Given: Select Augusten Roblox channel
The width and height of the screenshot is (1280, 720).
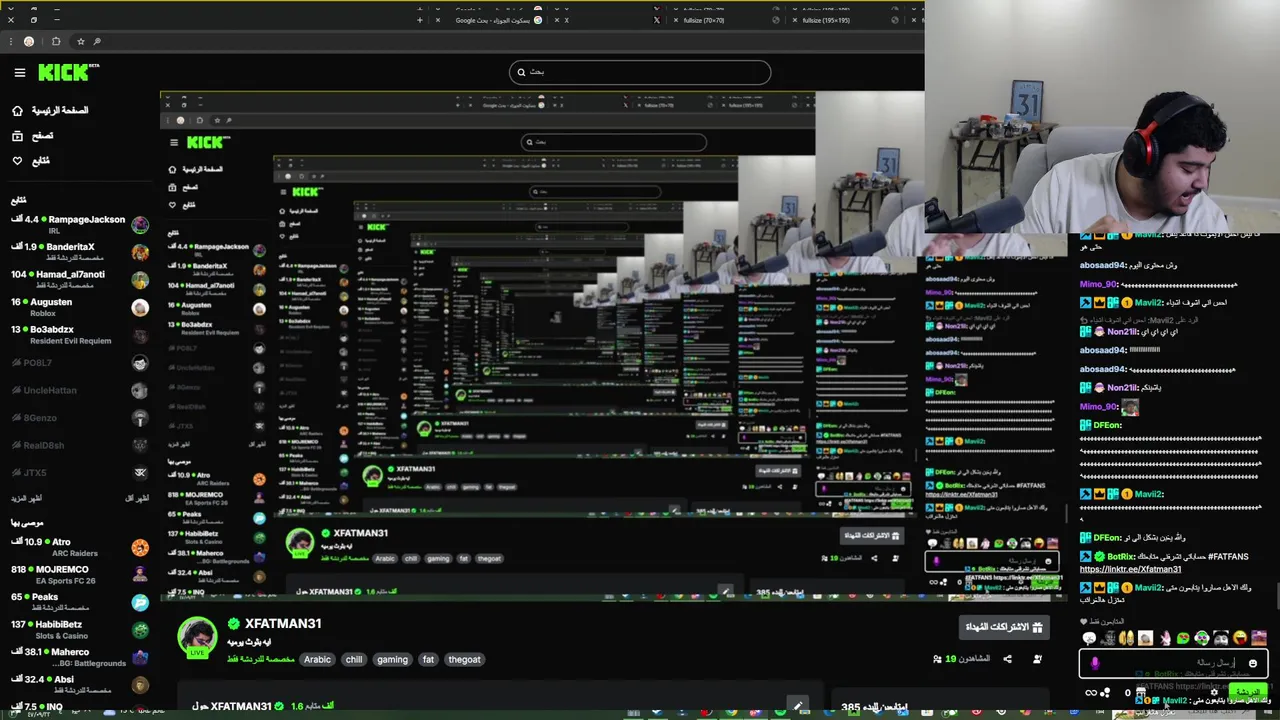Looking at the screenshot, I should [78, 307].
